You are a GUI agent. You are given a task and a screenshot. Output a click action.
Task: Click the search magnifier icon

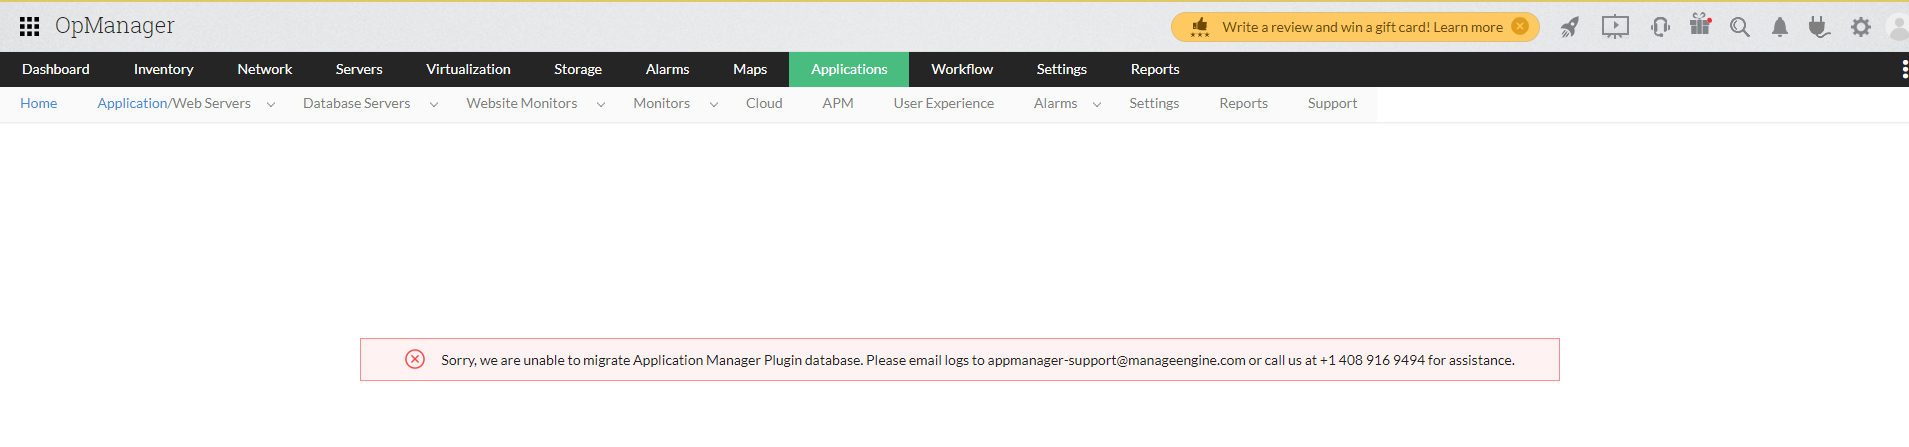pos(1740,27)
